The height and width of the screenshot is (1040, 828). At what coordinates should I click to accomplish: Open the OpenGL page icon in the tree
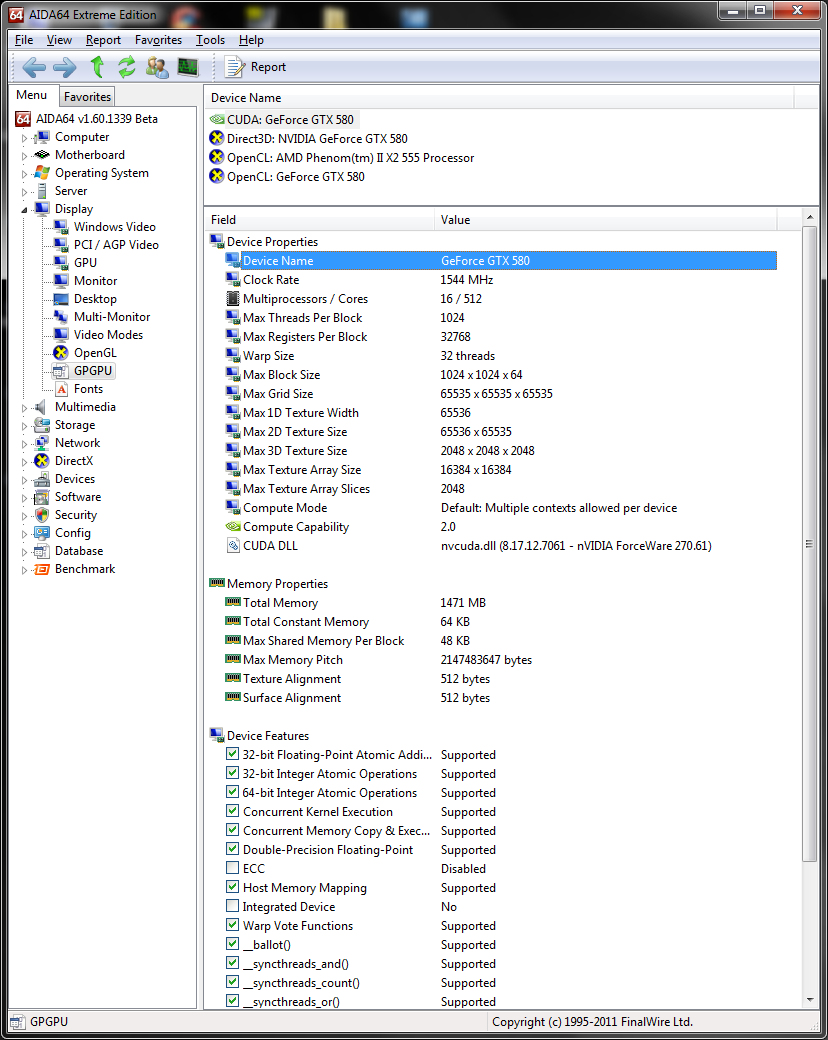click(x=61, y=353)
